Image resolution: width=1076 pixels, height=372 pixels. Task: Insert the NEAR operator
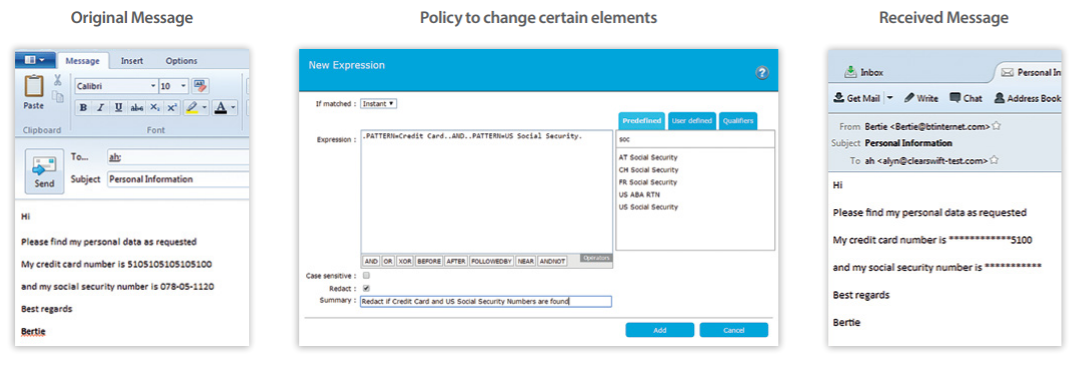pyautogui.click(x=526, y=261)
